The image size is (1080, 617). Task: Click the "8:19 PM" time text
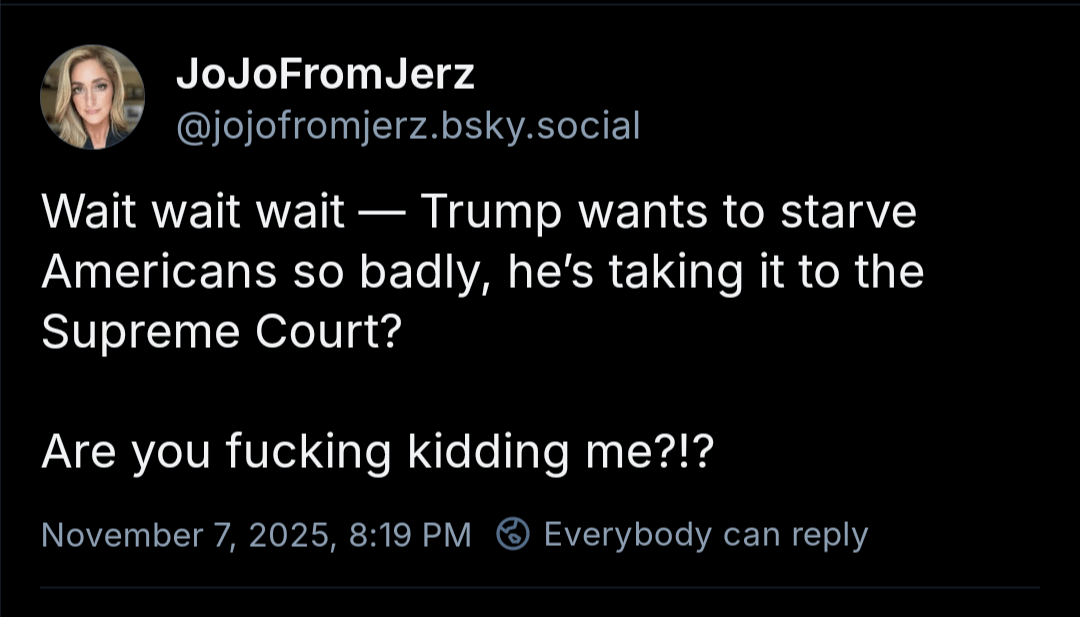click(411, 535)
